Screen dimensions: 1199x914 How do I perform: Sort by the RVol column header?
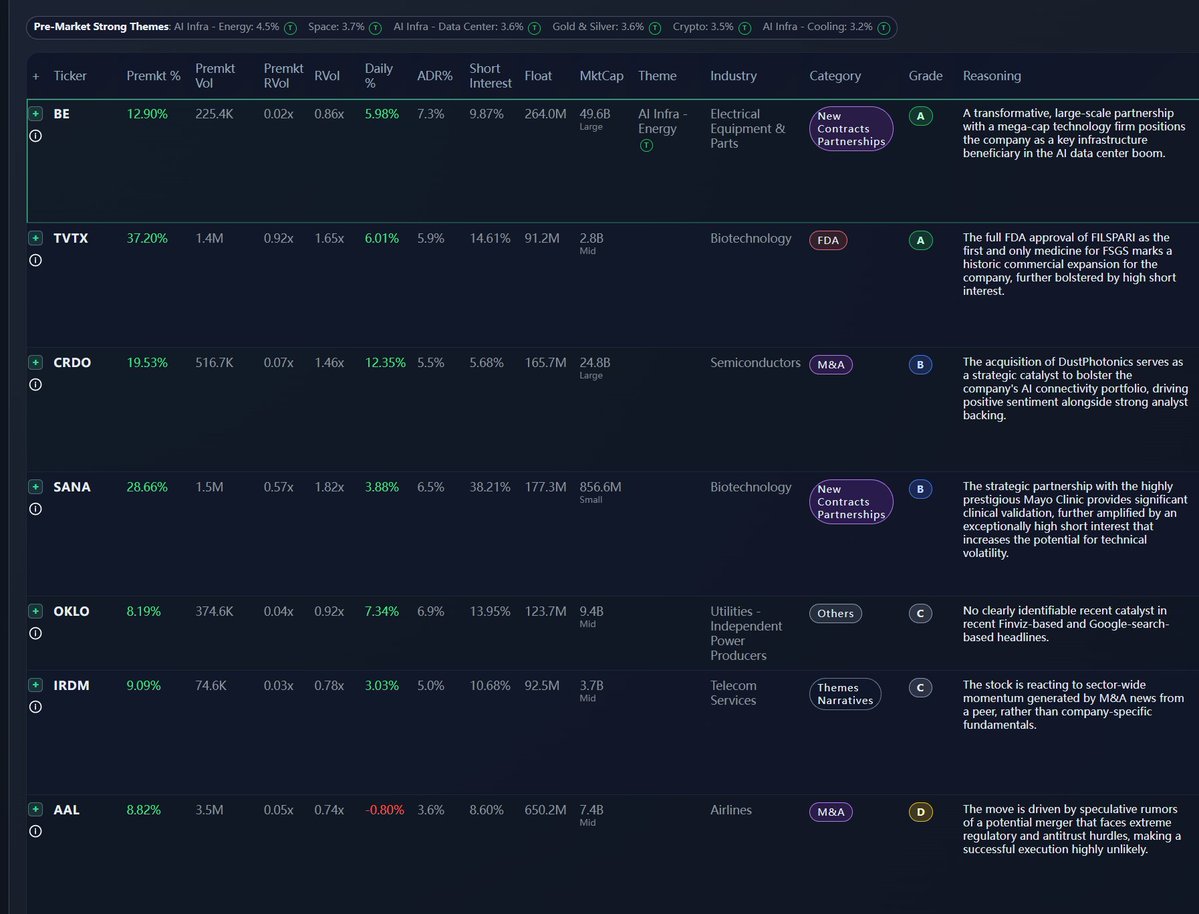coord(327,76)
